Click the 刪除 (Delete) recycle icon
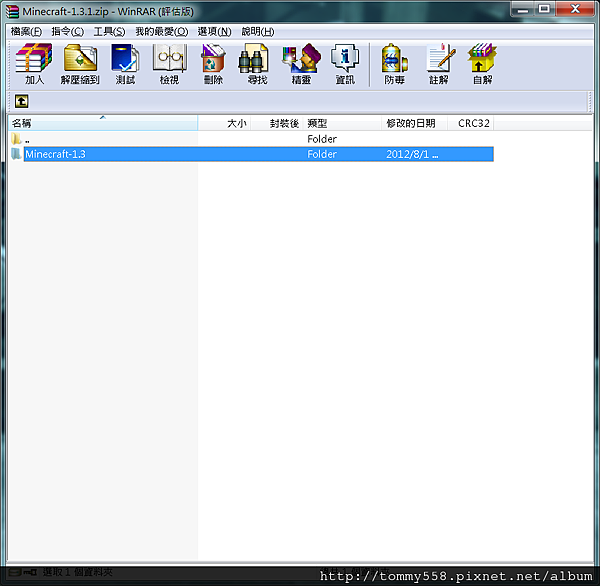The image size is (600, 586). click(213, 64)
